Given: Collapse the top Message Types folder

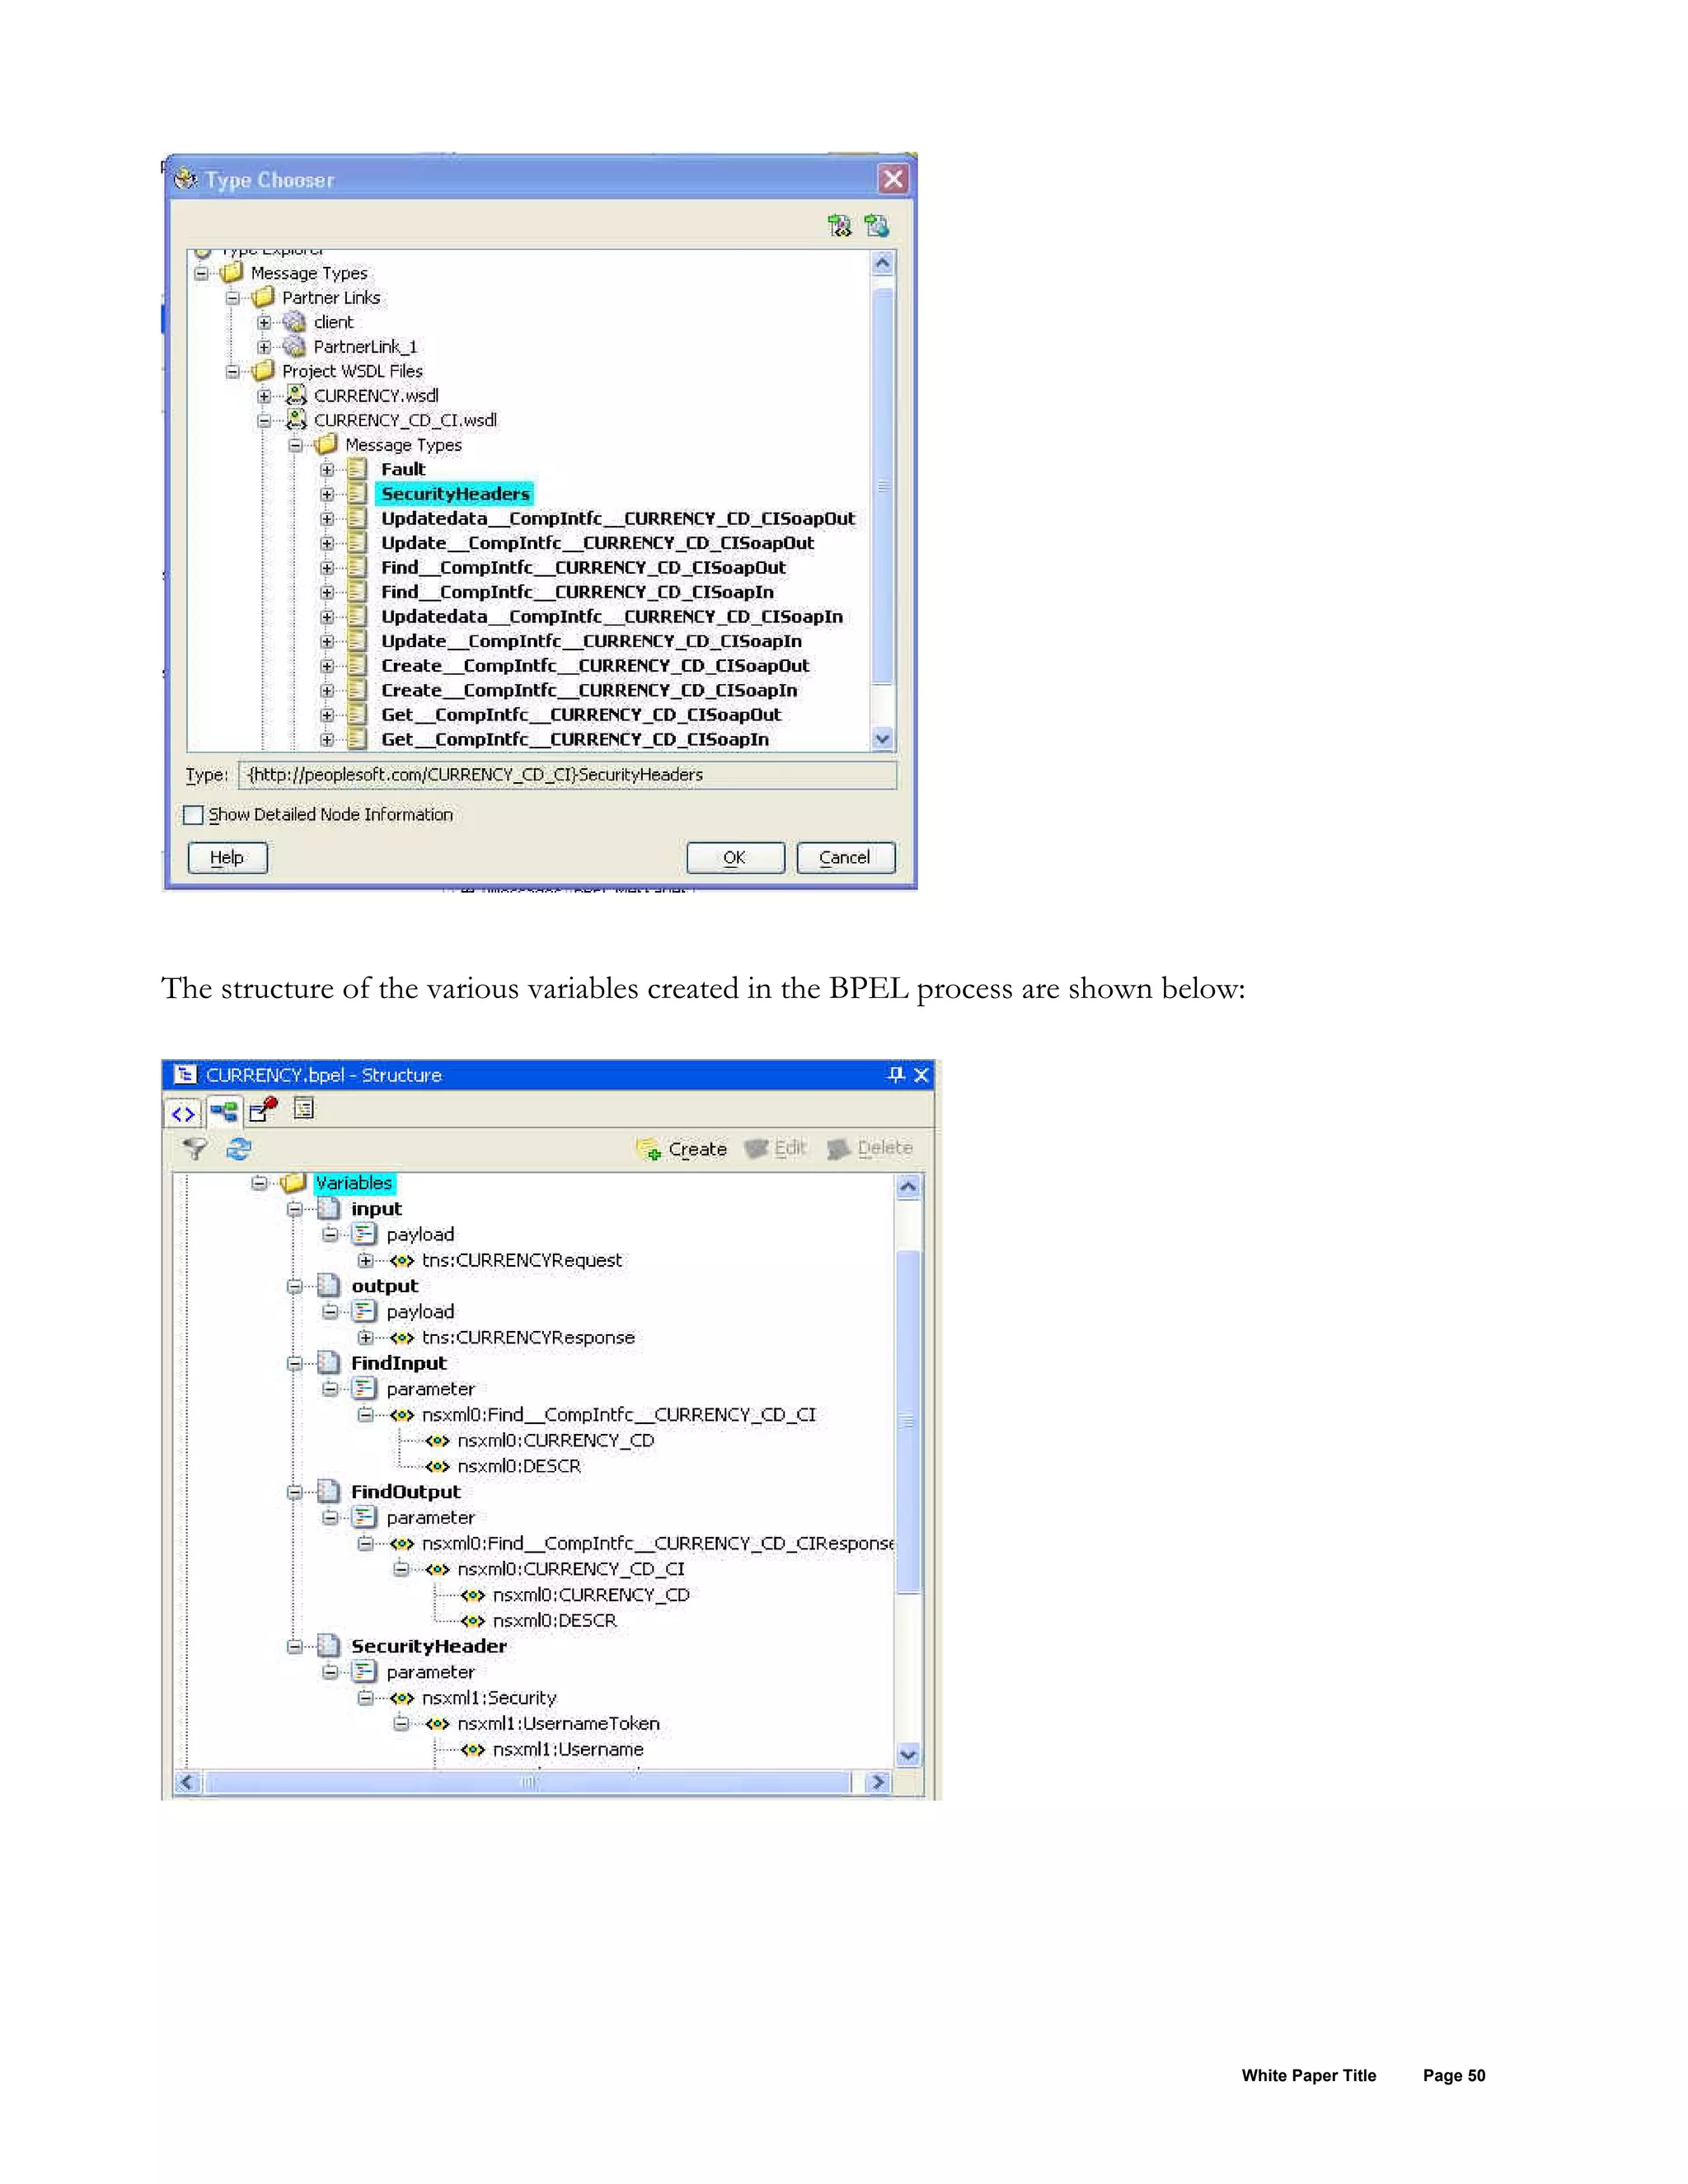Looking at the screenshot, I should pyautogui.click(x=201, y=273).
